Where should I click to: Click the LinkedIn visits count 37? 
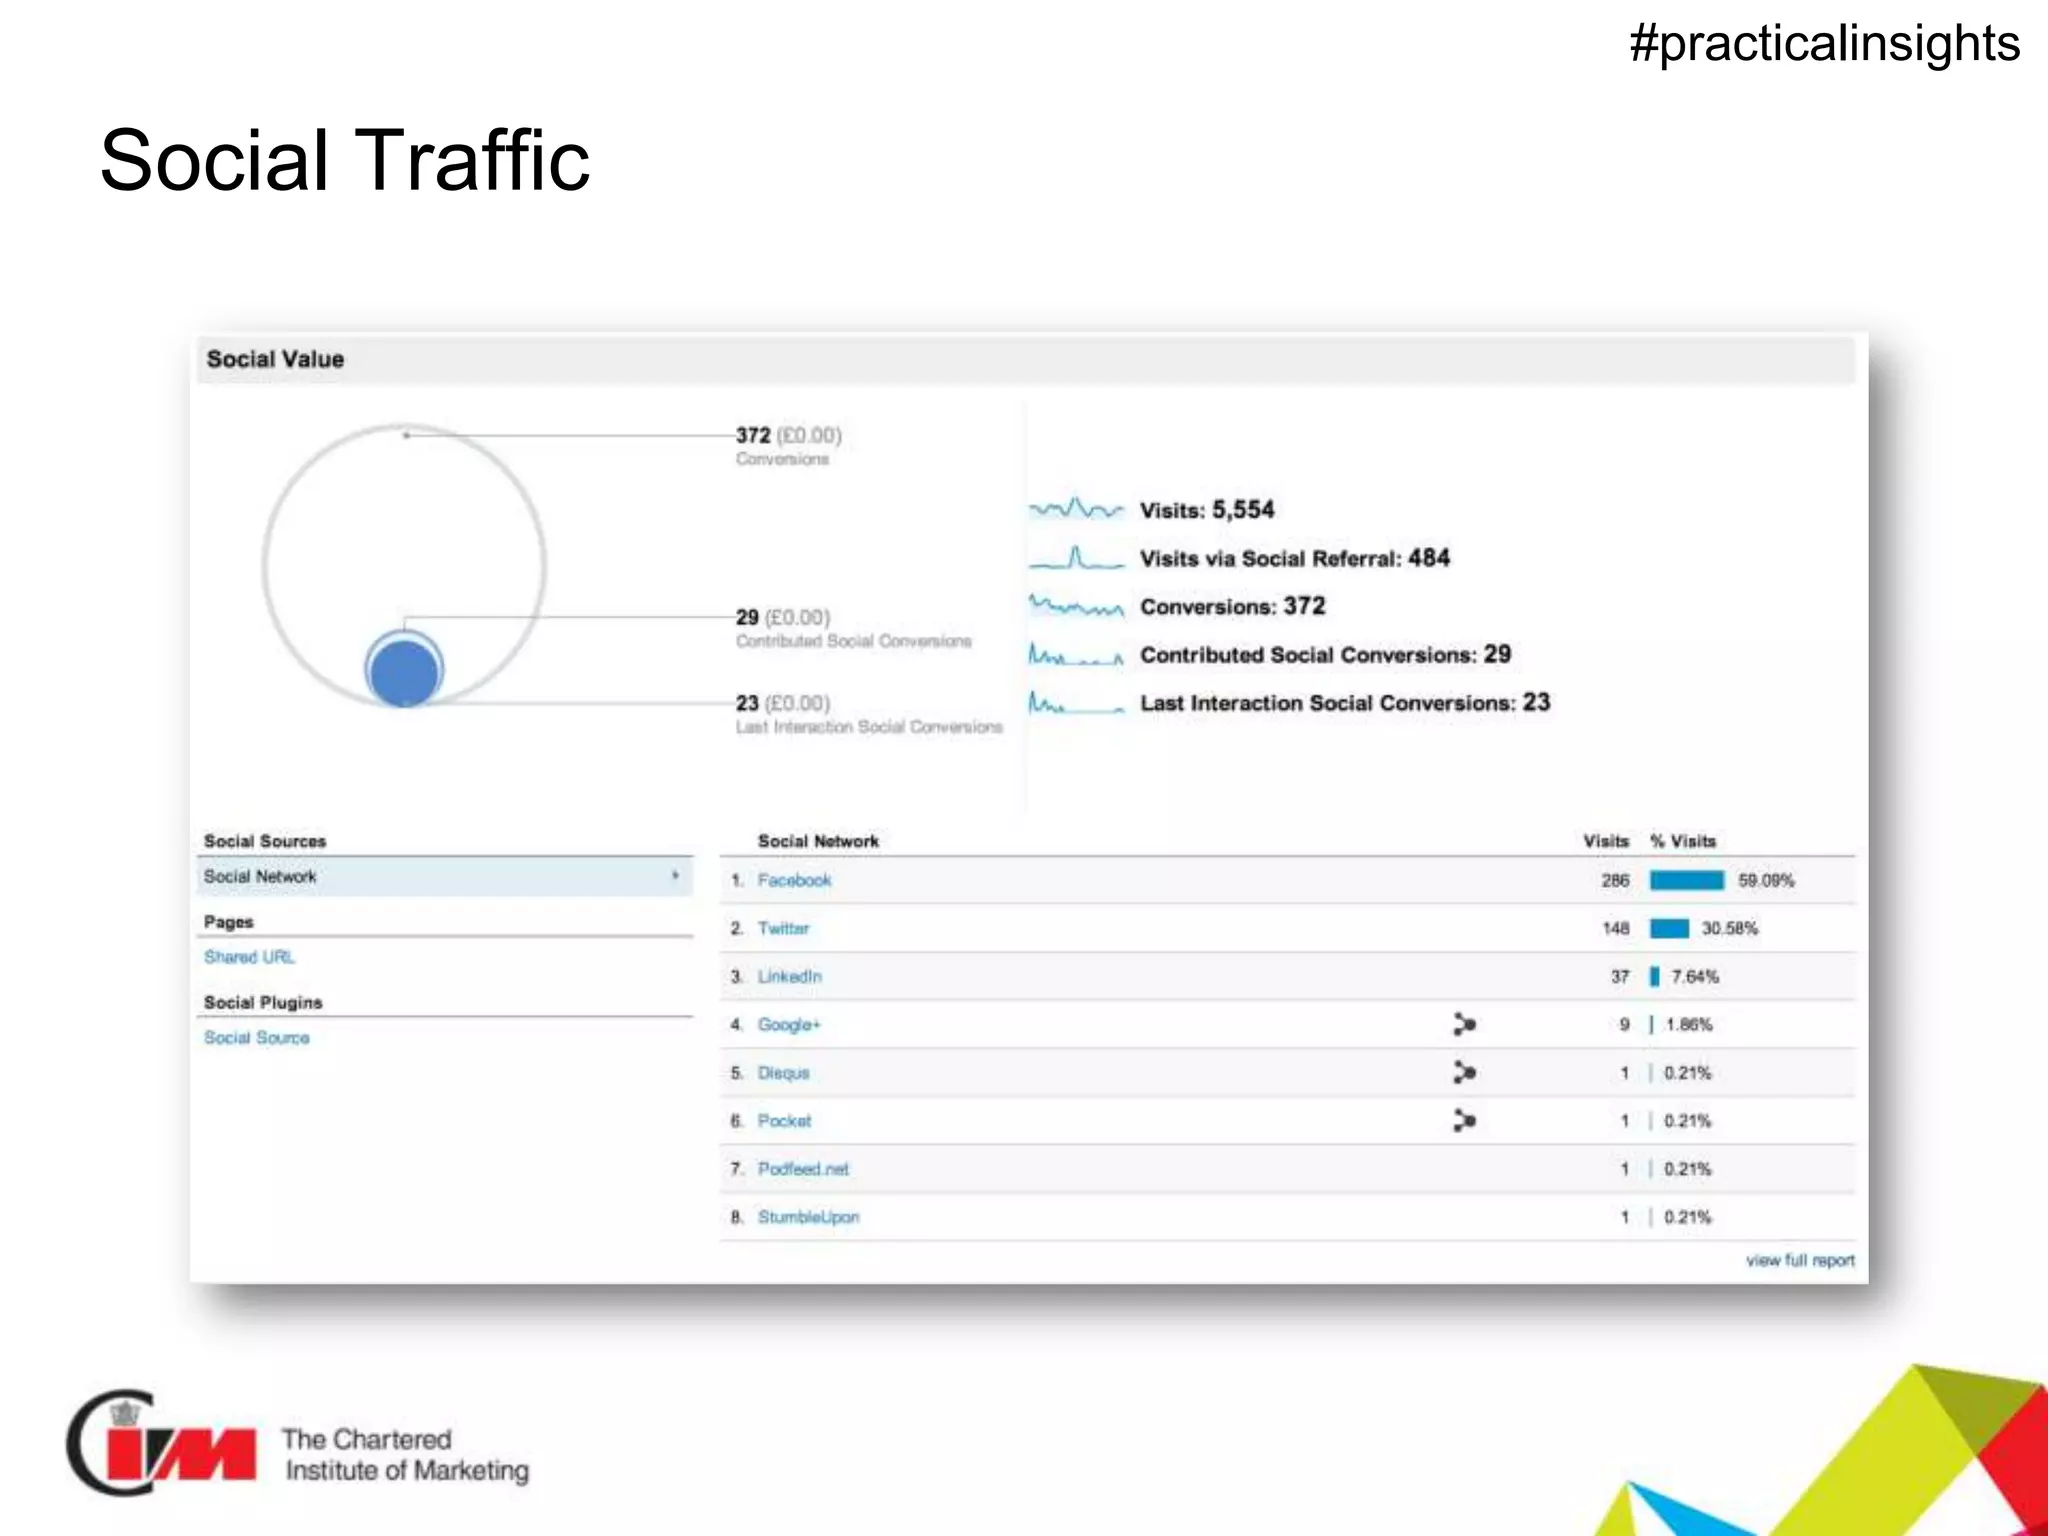[x=1620, y=976]
